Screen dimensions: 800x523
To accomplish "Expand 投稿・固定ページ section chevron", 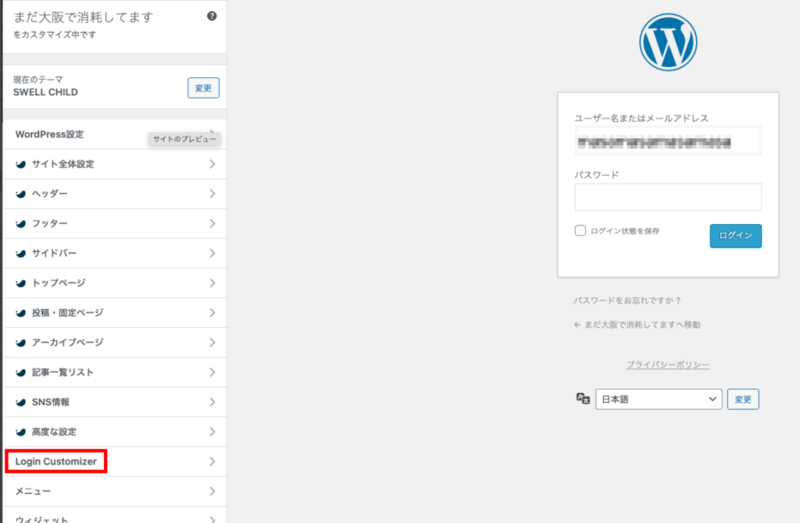I will click(x=212, y=312).
